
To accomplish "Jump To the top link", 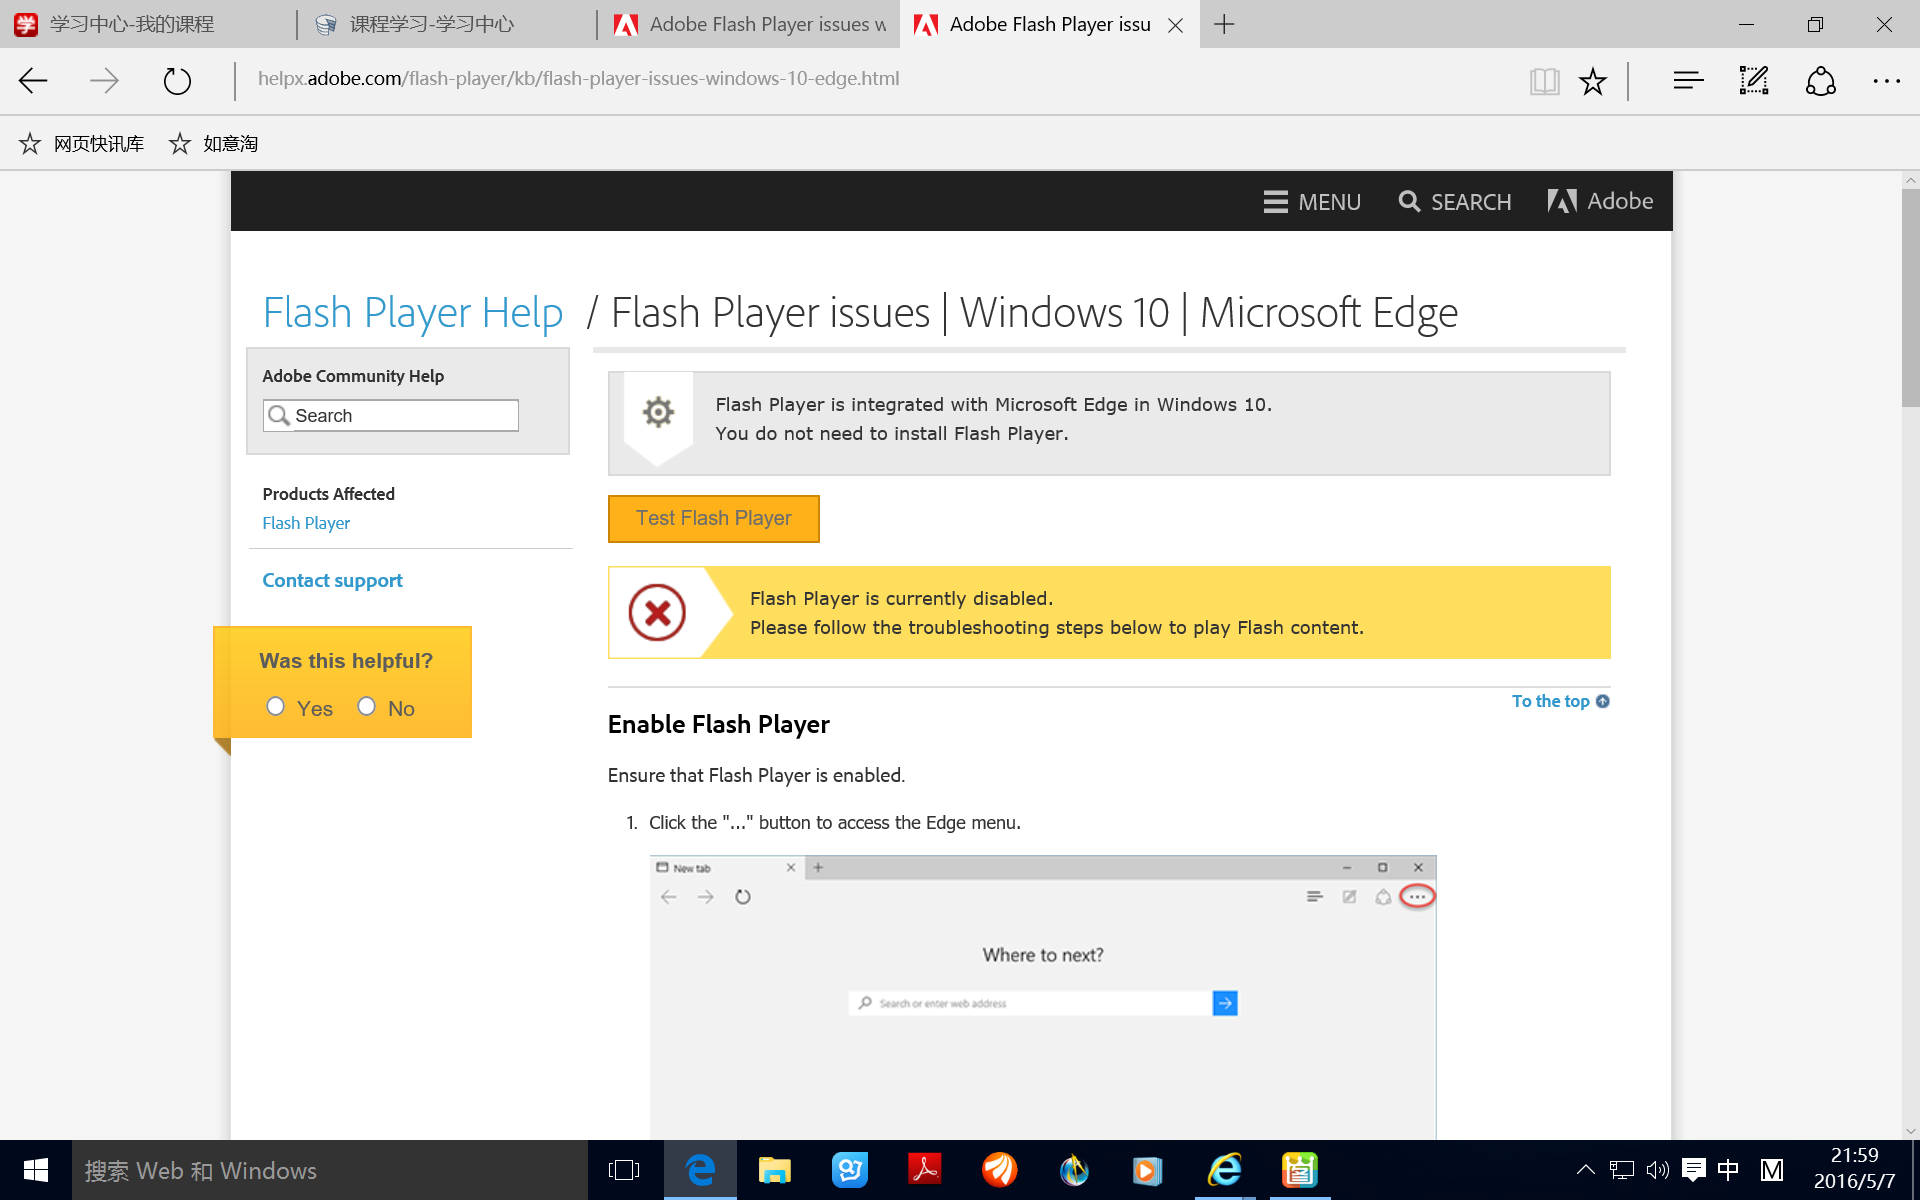I will click(x=1560, y=701).
